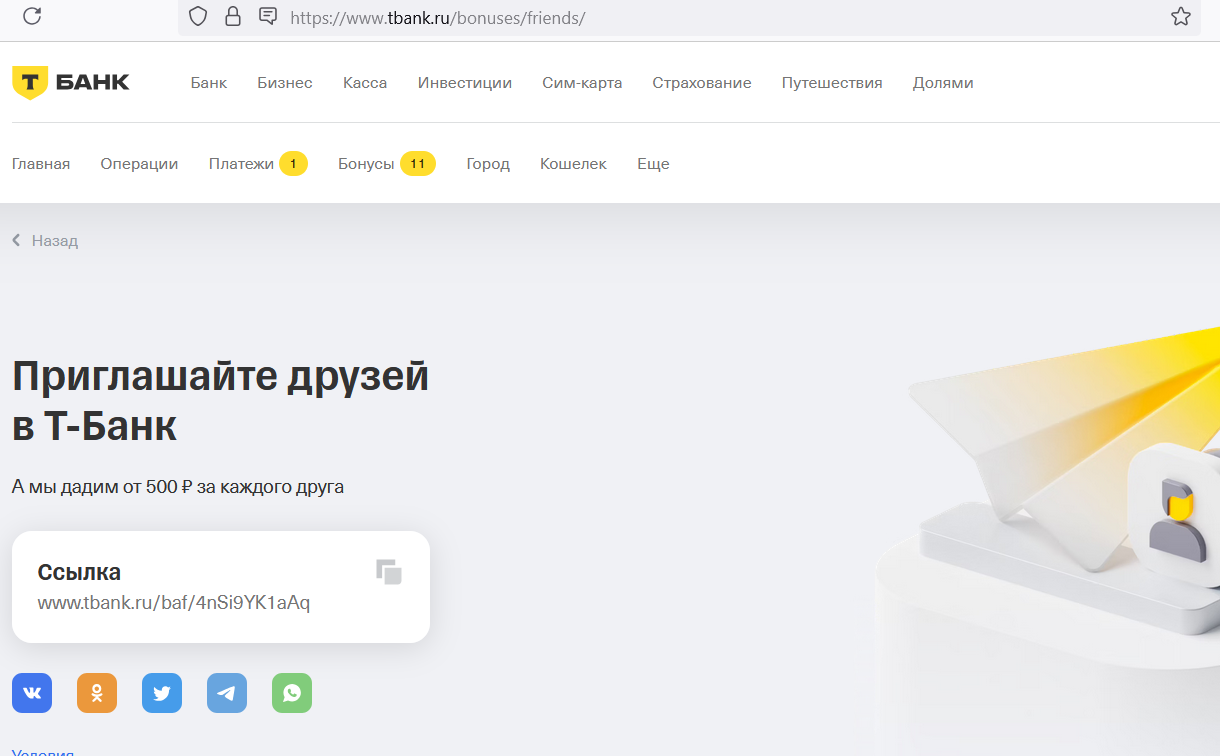Screen dimensions: 1220x756
Task: Share via the Twitter icon
Action: click(162, 693)
